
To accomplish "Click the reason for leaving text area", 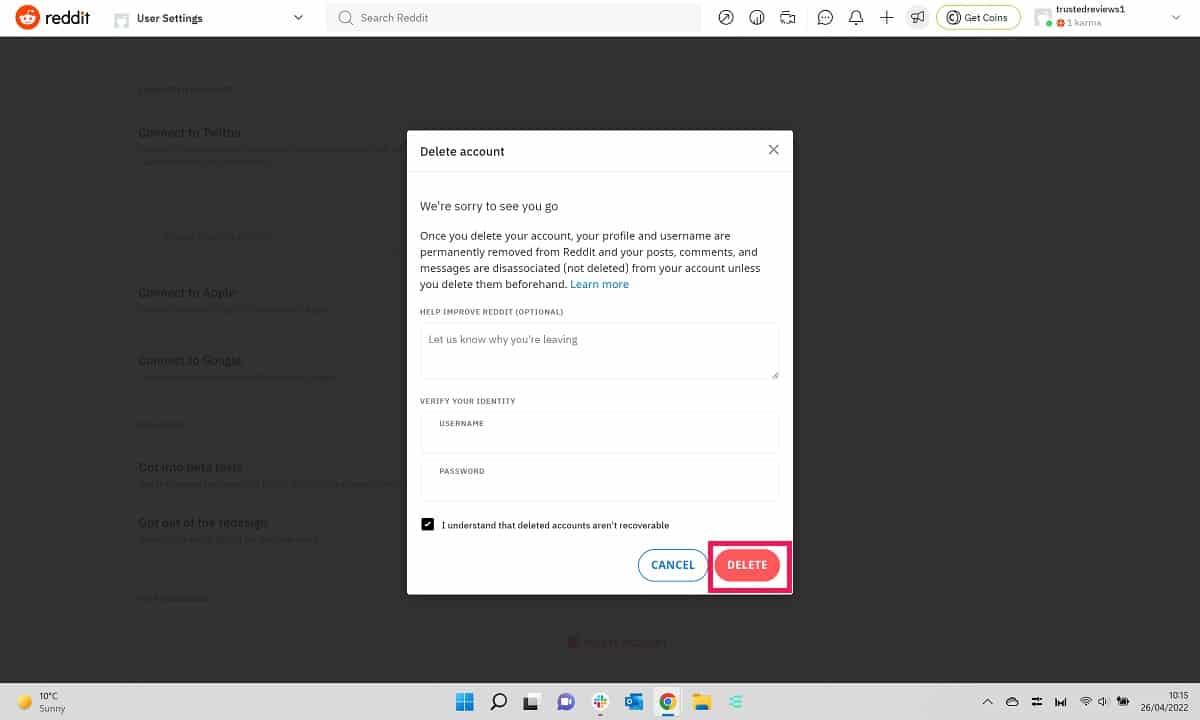I will point(600,351).
